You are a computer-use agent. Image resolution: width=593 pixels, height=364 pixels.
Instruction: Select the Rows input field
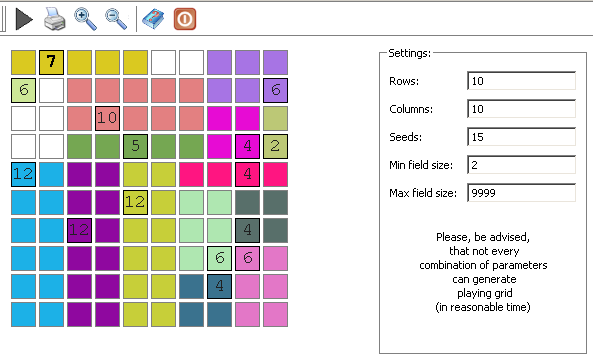522,81
